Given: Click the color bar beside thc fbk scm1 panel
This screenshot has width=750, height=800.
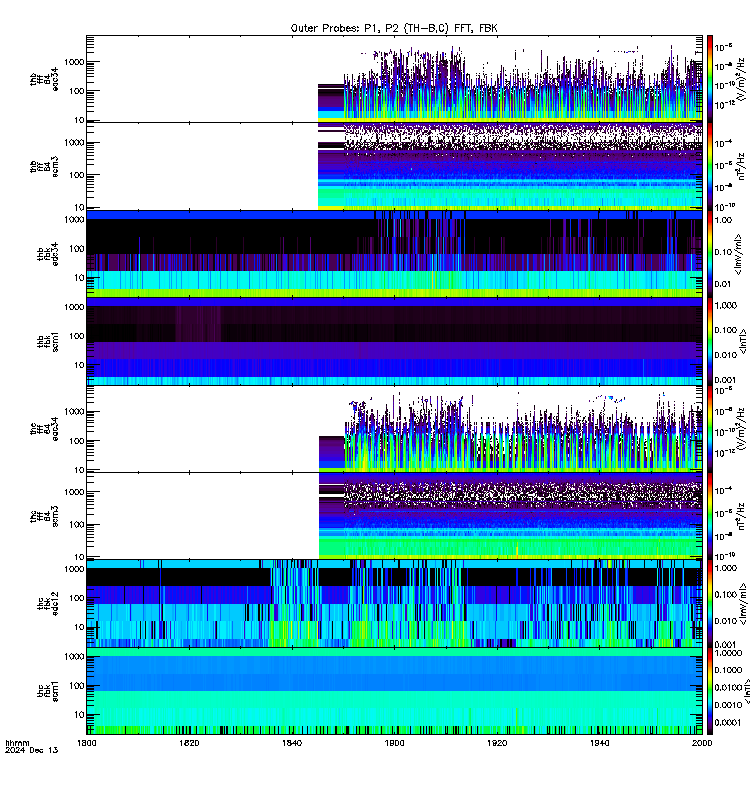Looking at the screenshot, I should click(710, 691).
